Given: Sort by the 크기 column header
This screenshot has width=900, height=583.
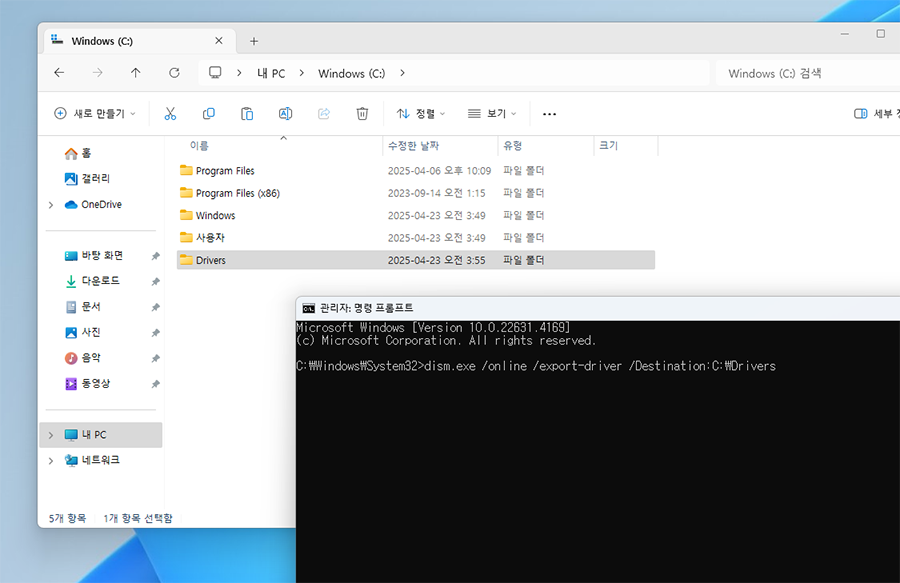Looking at the screenshot, I should point(626,146).
